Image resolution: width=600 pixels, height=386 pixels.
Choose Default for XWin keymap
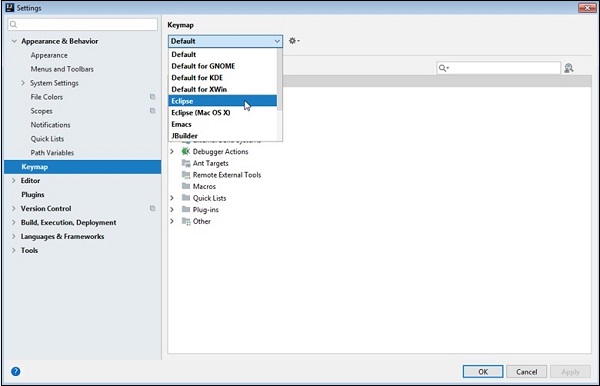click(x=223, y=89)
